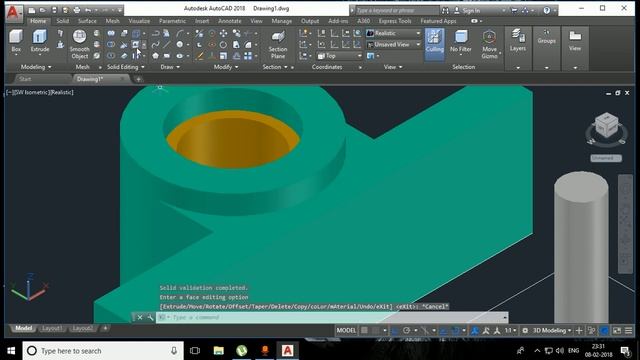Image resolution: width=640 pixels, height=360 pixels.
Task: Click the customize wrench icon on command line
Action: click(150, 317)
